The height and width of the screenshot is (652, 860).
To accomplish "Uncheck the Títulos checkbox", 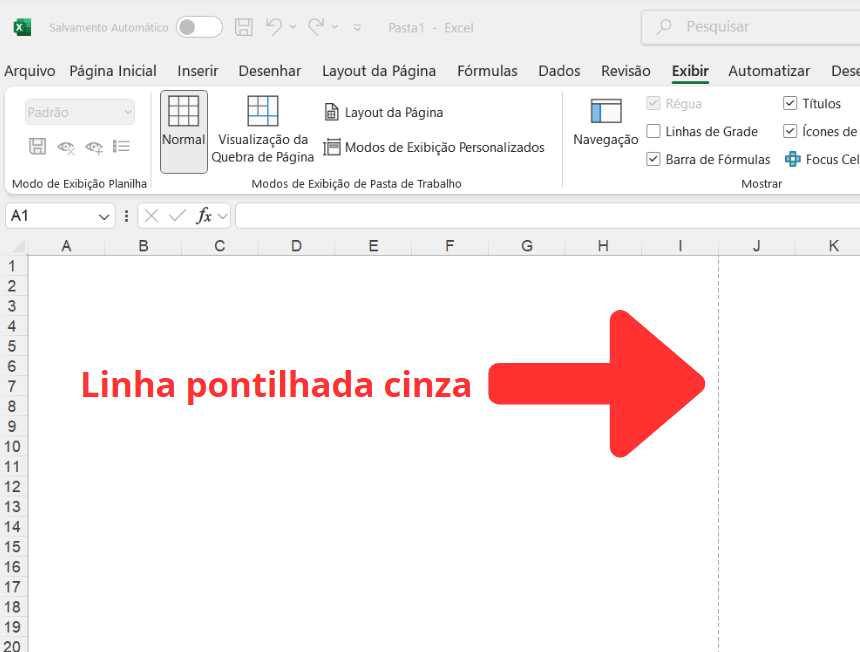I will coord(790,103).
